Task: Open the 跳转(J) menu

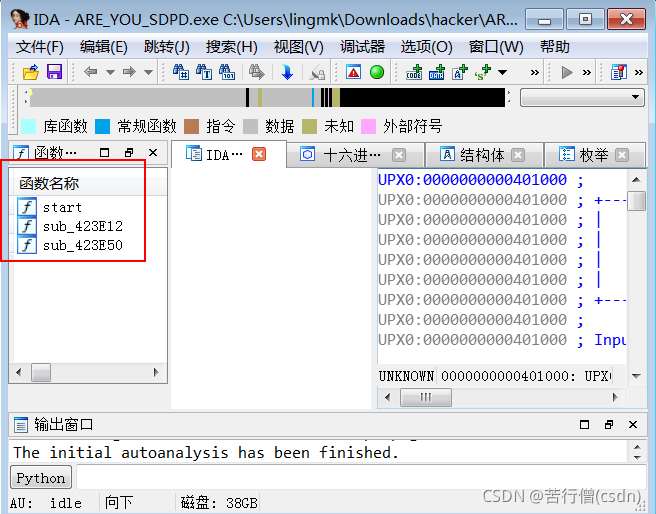Action: pyautogui.click(x=167, y=47)
